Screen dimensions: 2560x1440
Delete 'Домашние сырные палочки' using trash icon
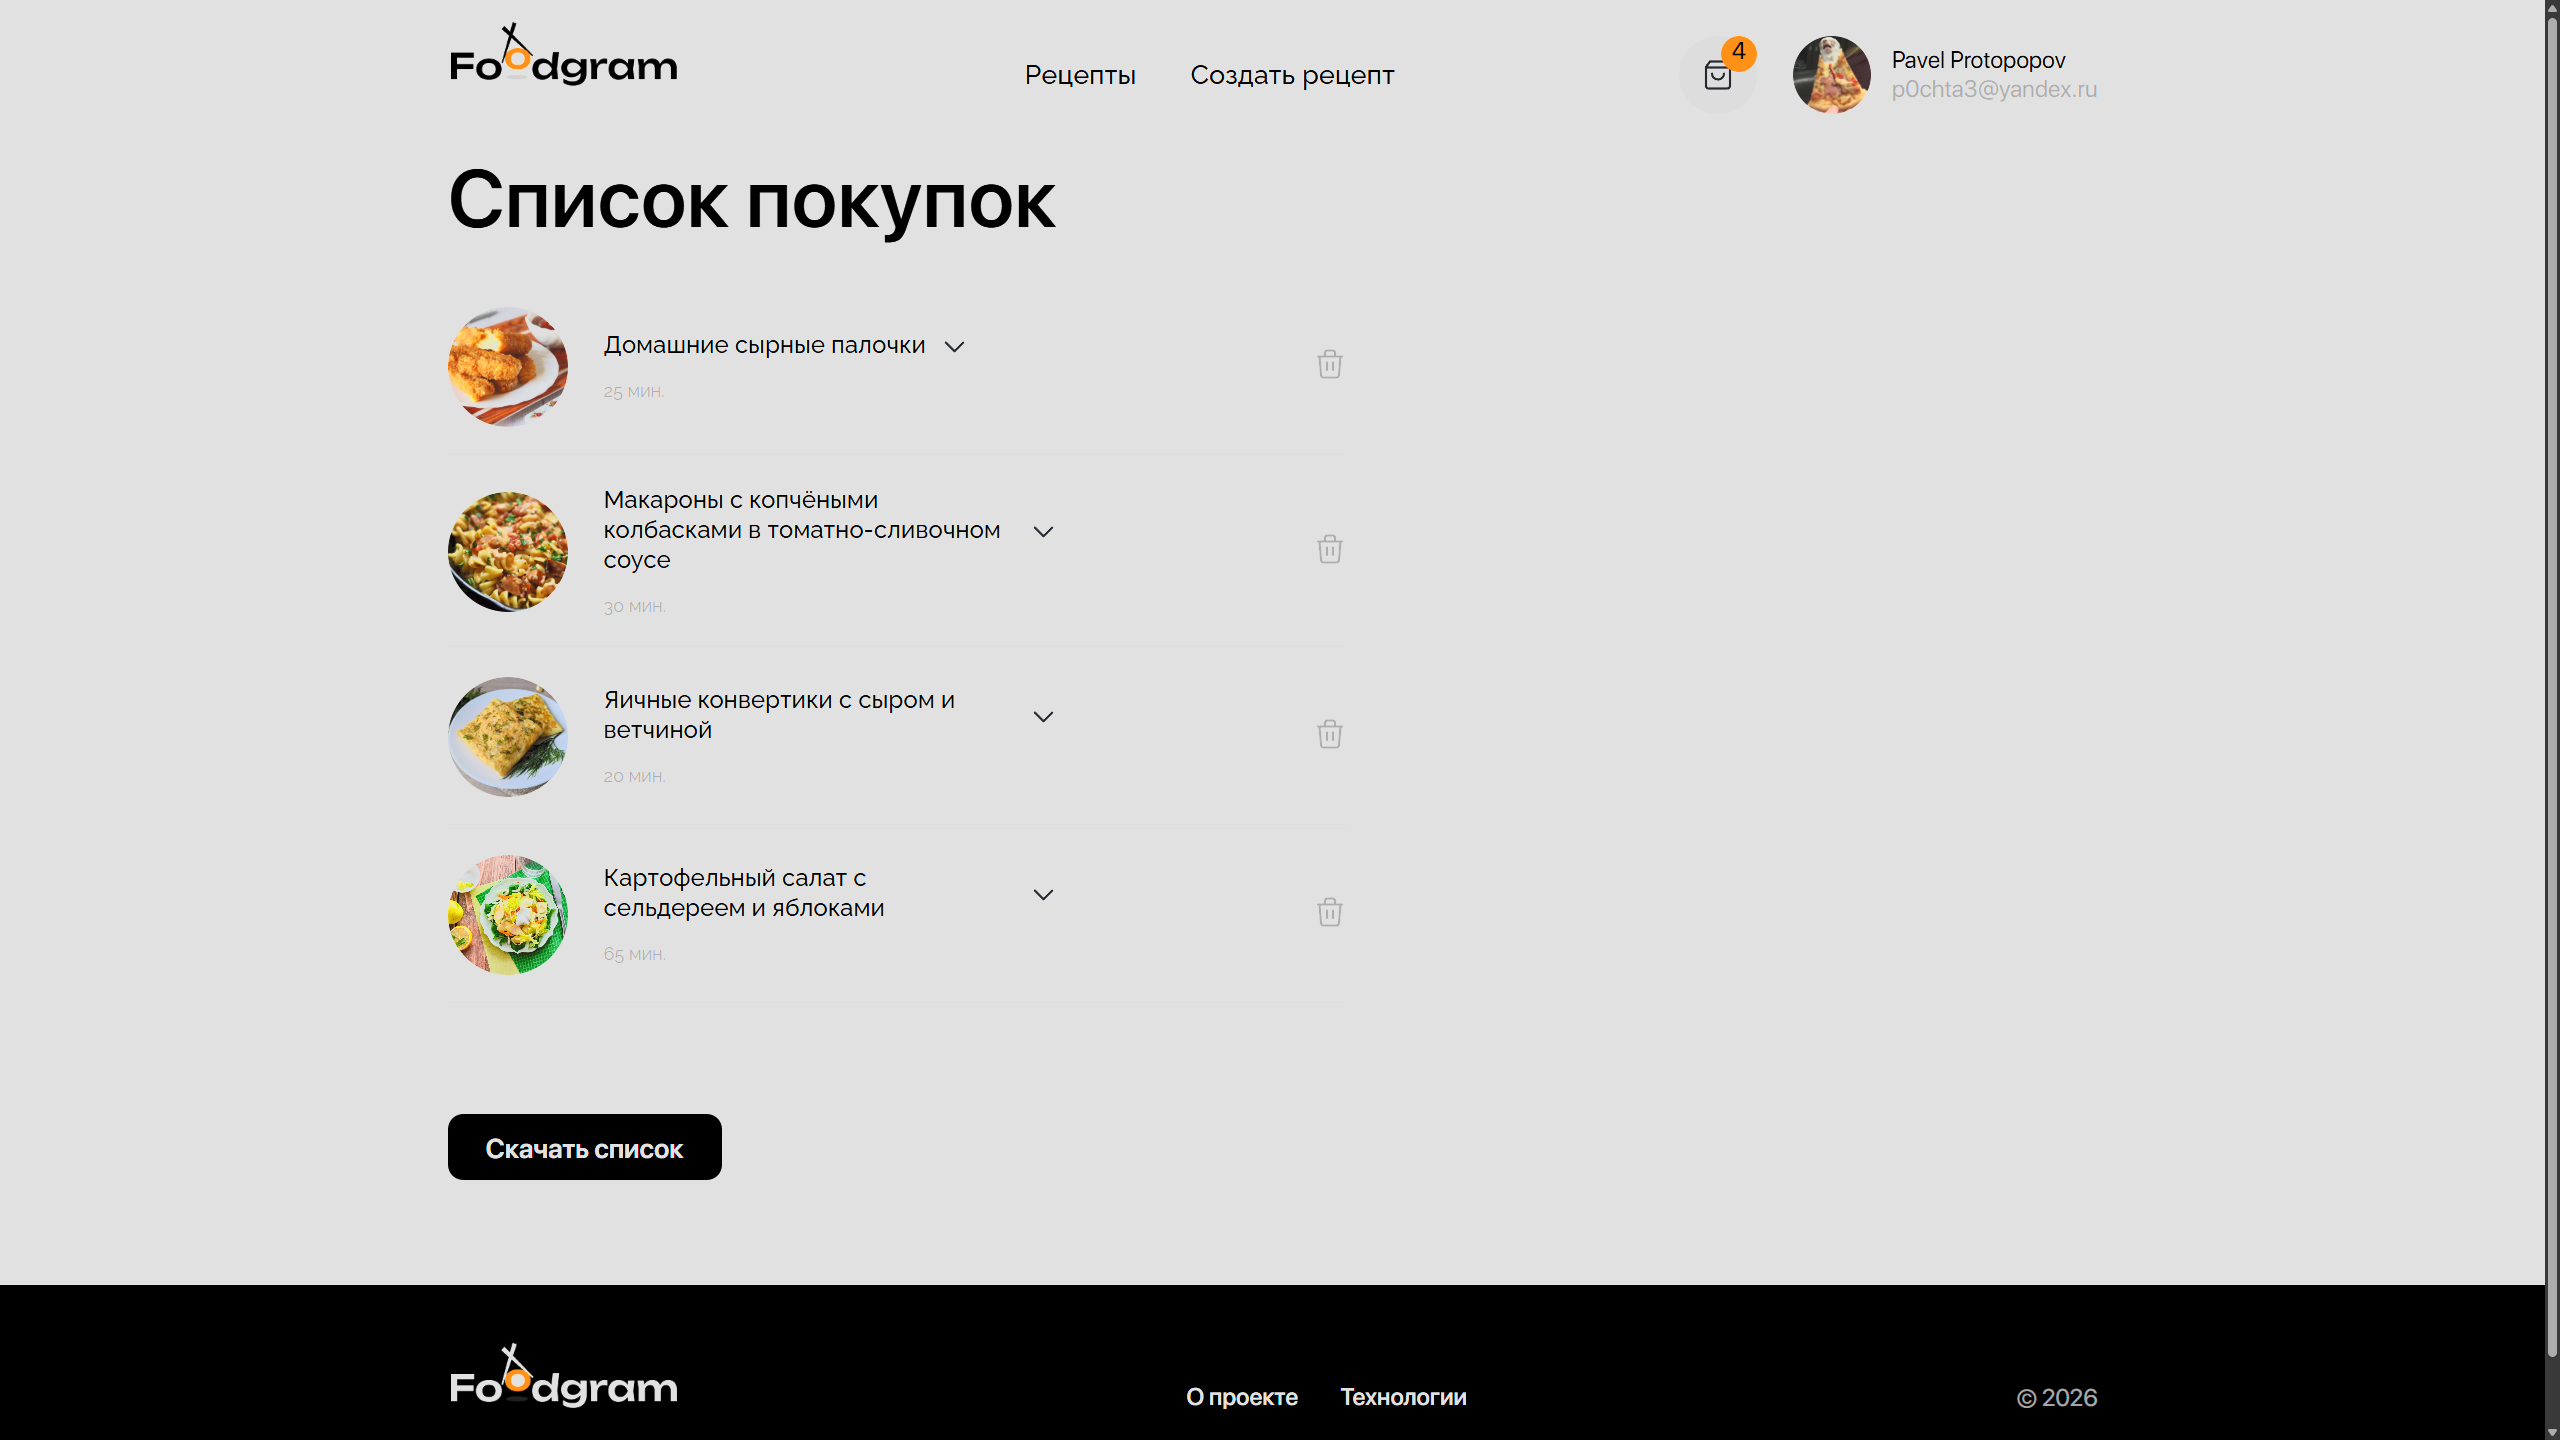click(1329, 364)
